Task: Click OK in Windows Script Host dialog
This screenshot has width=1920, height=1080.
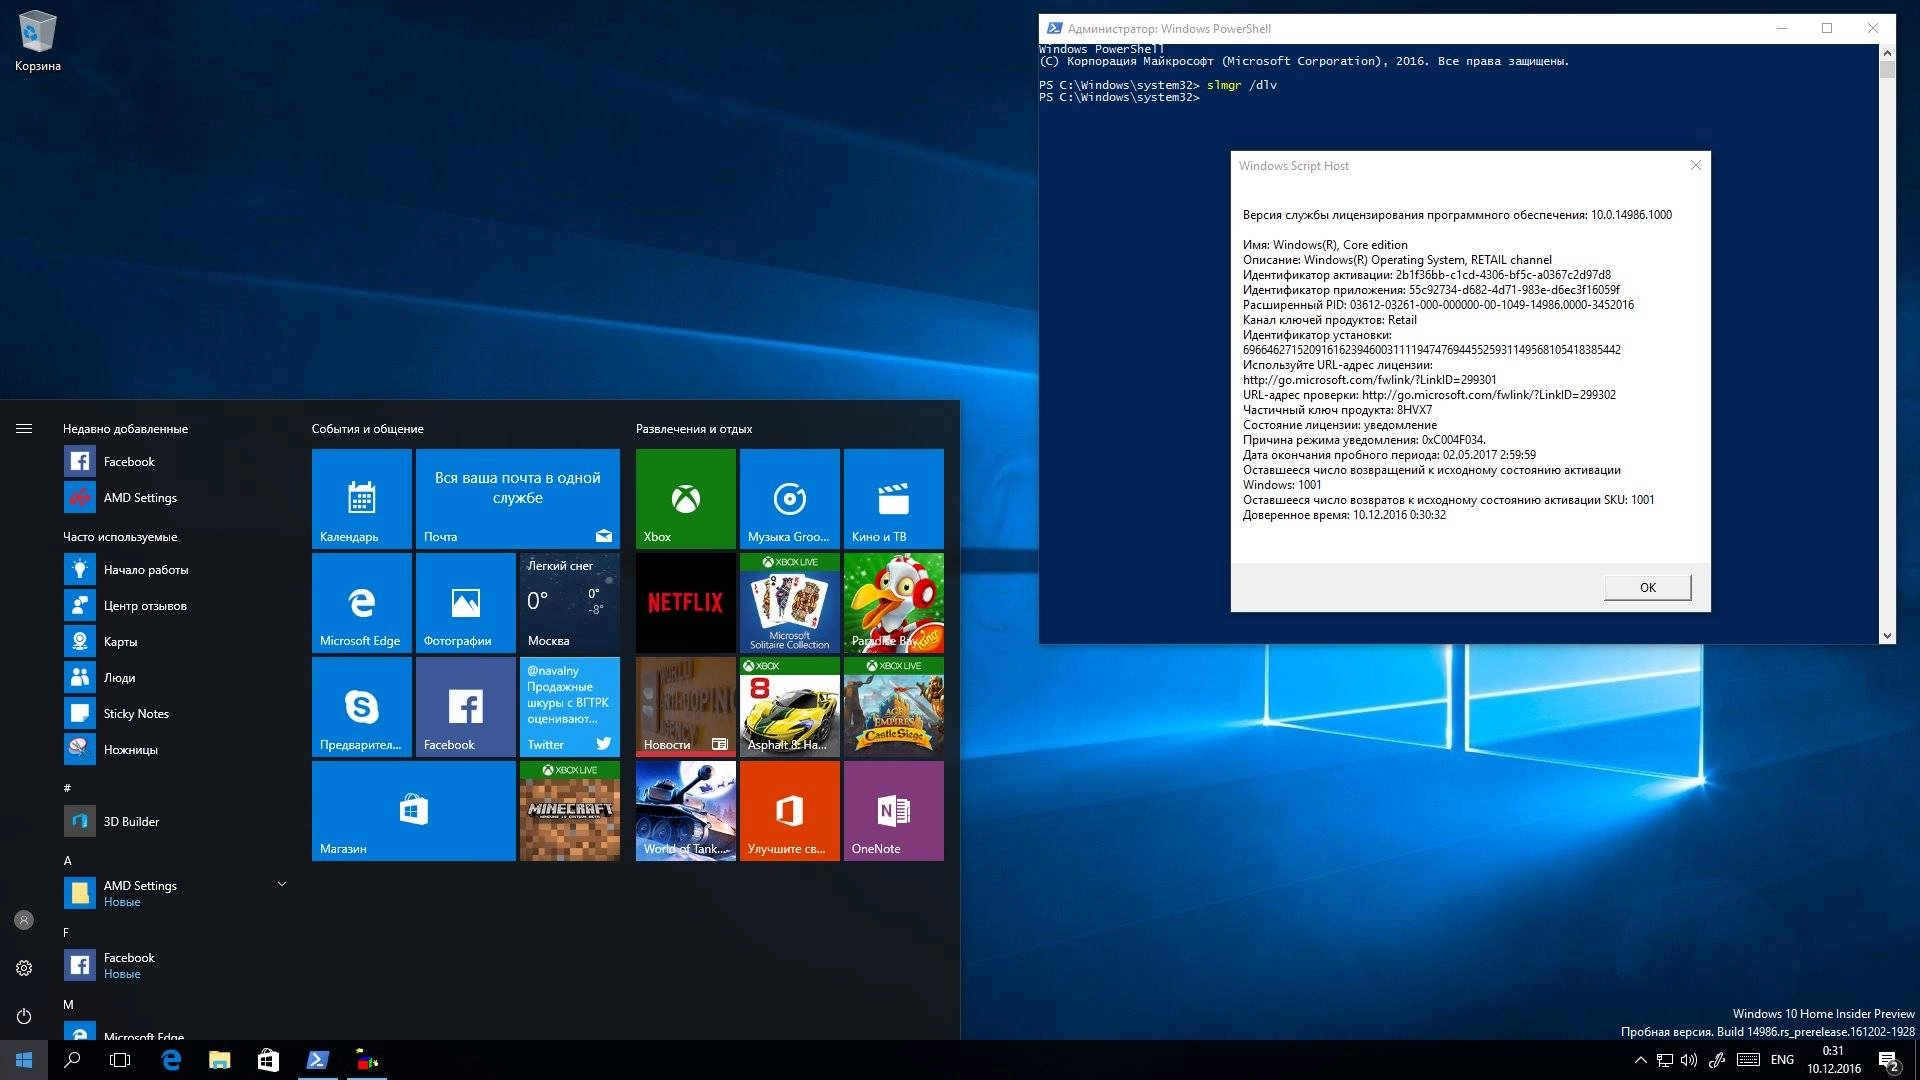Action: (x=1647, y=587)
